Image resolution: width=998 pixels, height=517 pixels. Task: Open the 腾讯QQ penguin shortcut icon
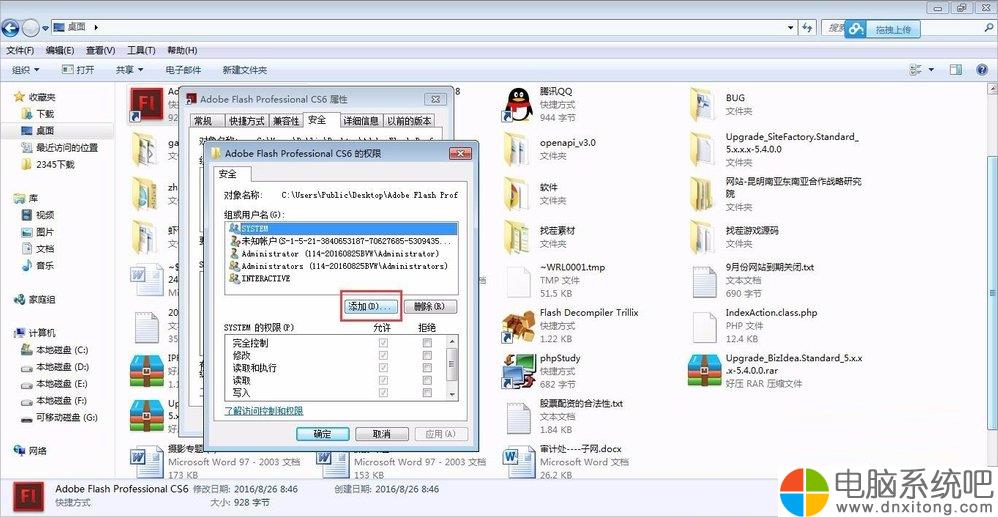[x=519, y=105]
